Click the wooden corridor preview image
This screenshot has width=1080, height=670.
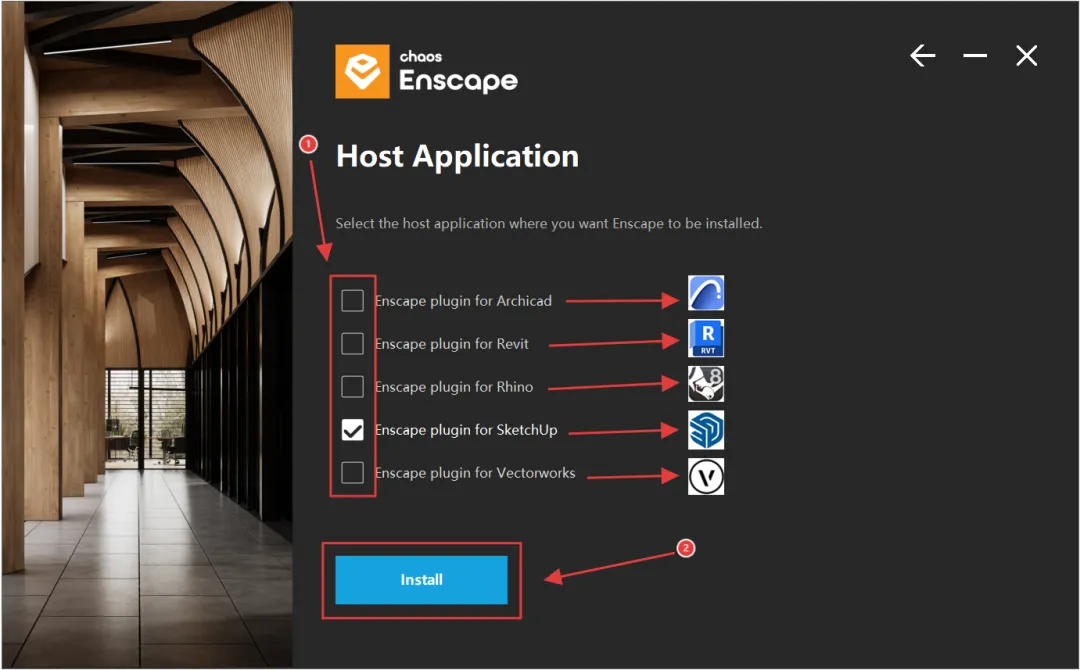(x=147, y=335)
